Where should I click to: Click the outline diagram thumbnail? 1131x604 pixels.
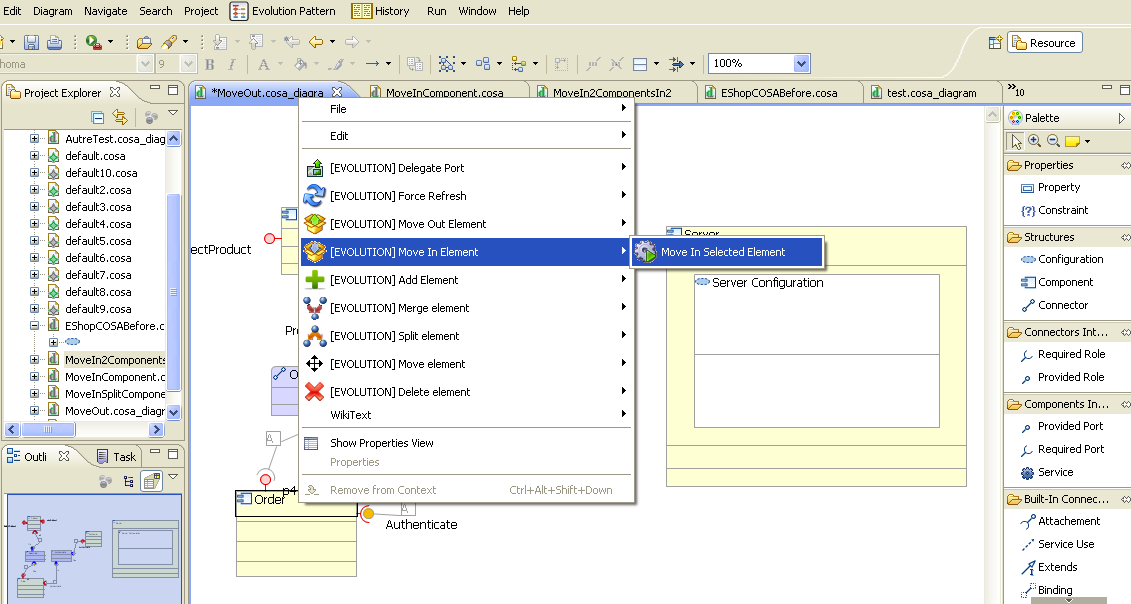pos(93,548)
